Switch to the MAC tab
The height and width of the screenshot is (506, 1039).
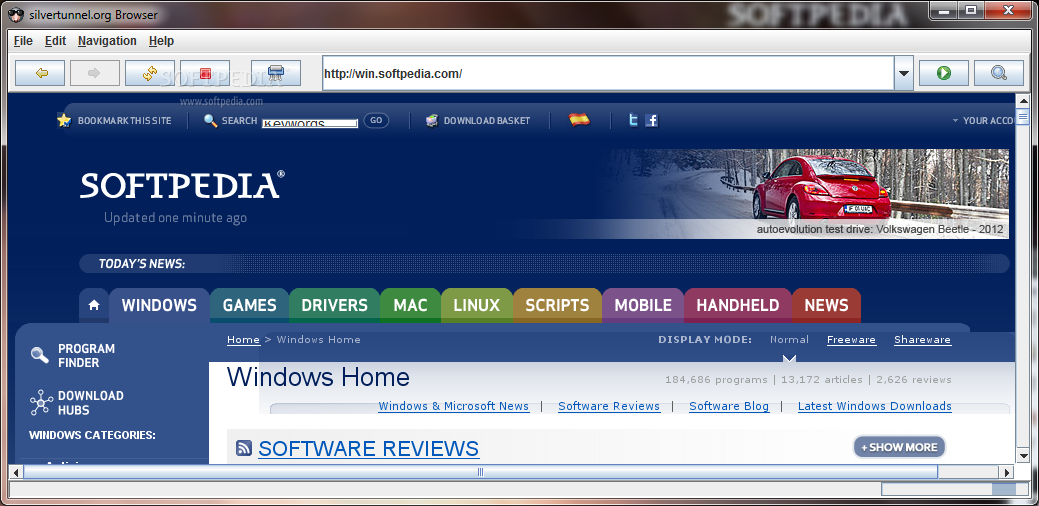coord(410,305)
